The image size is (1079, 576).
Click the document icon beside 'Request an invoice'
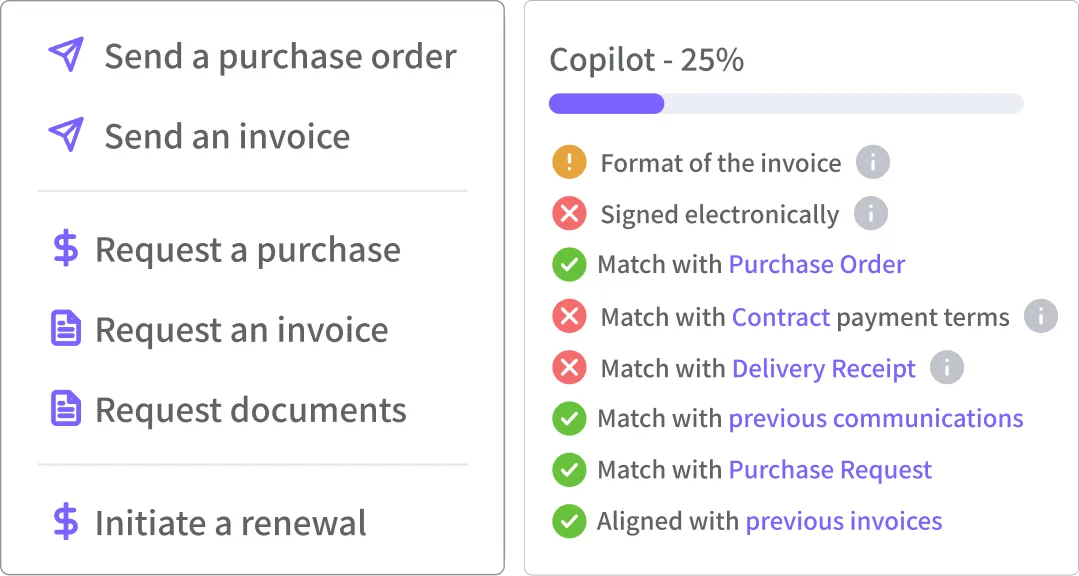click(x=64, y=329)
